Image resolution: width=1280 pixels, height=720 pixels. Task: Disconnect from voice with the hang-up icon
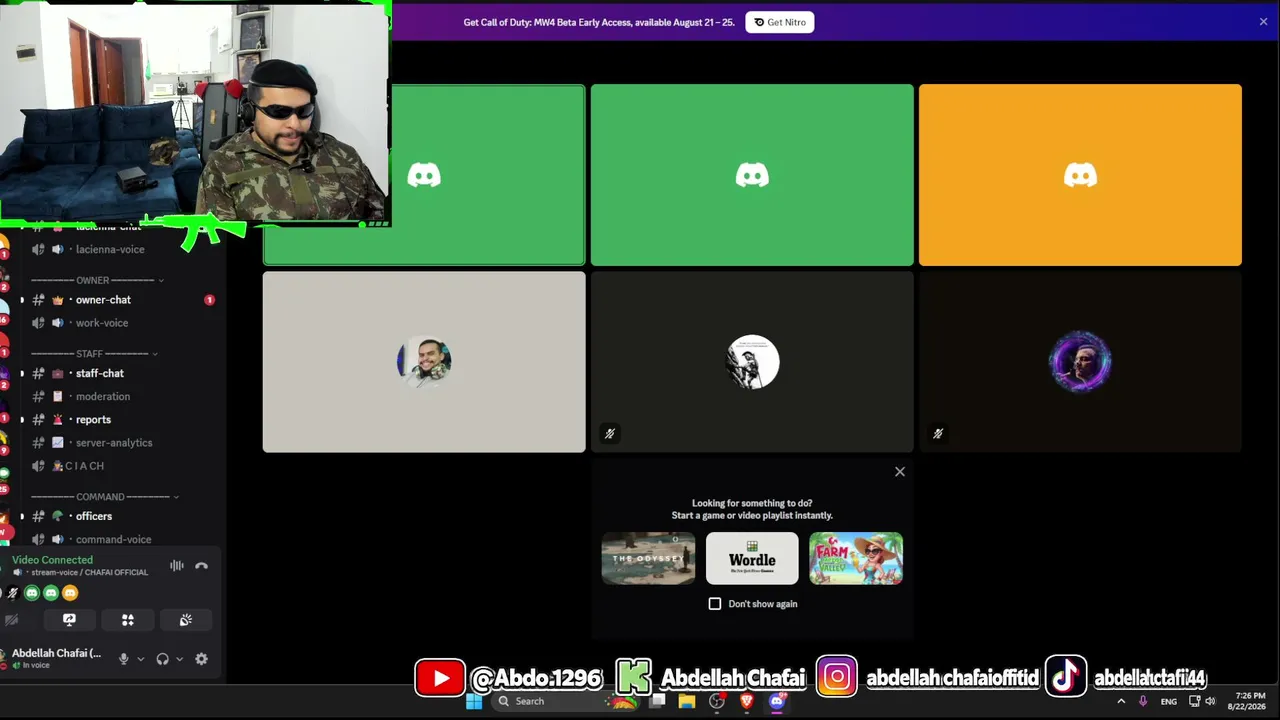pyautogui.click(x=201, y=566)
